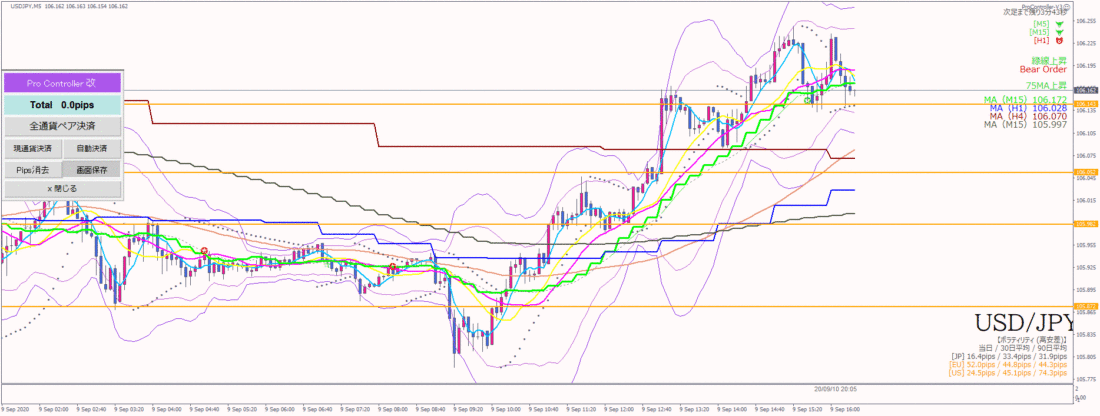Click the Total 0.0pips display
Image resolution: width=1100 pixels, height=416 pixels.
click(63, 105)
